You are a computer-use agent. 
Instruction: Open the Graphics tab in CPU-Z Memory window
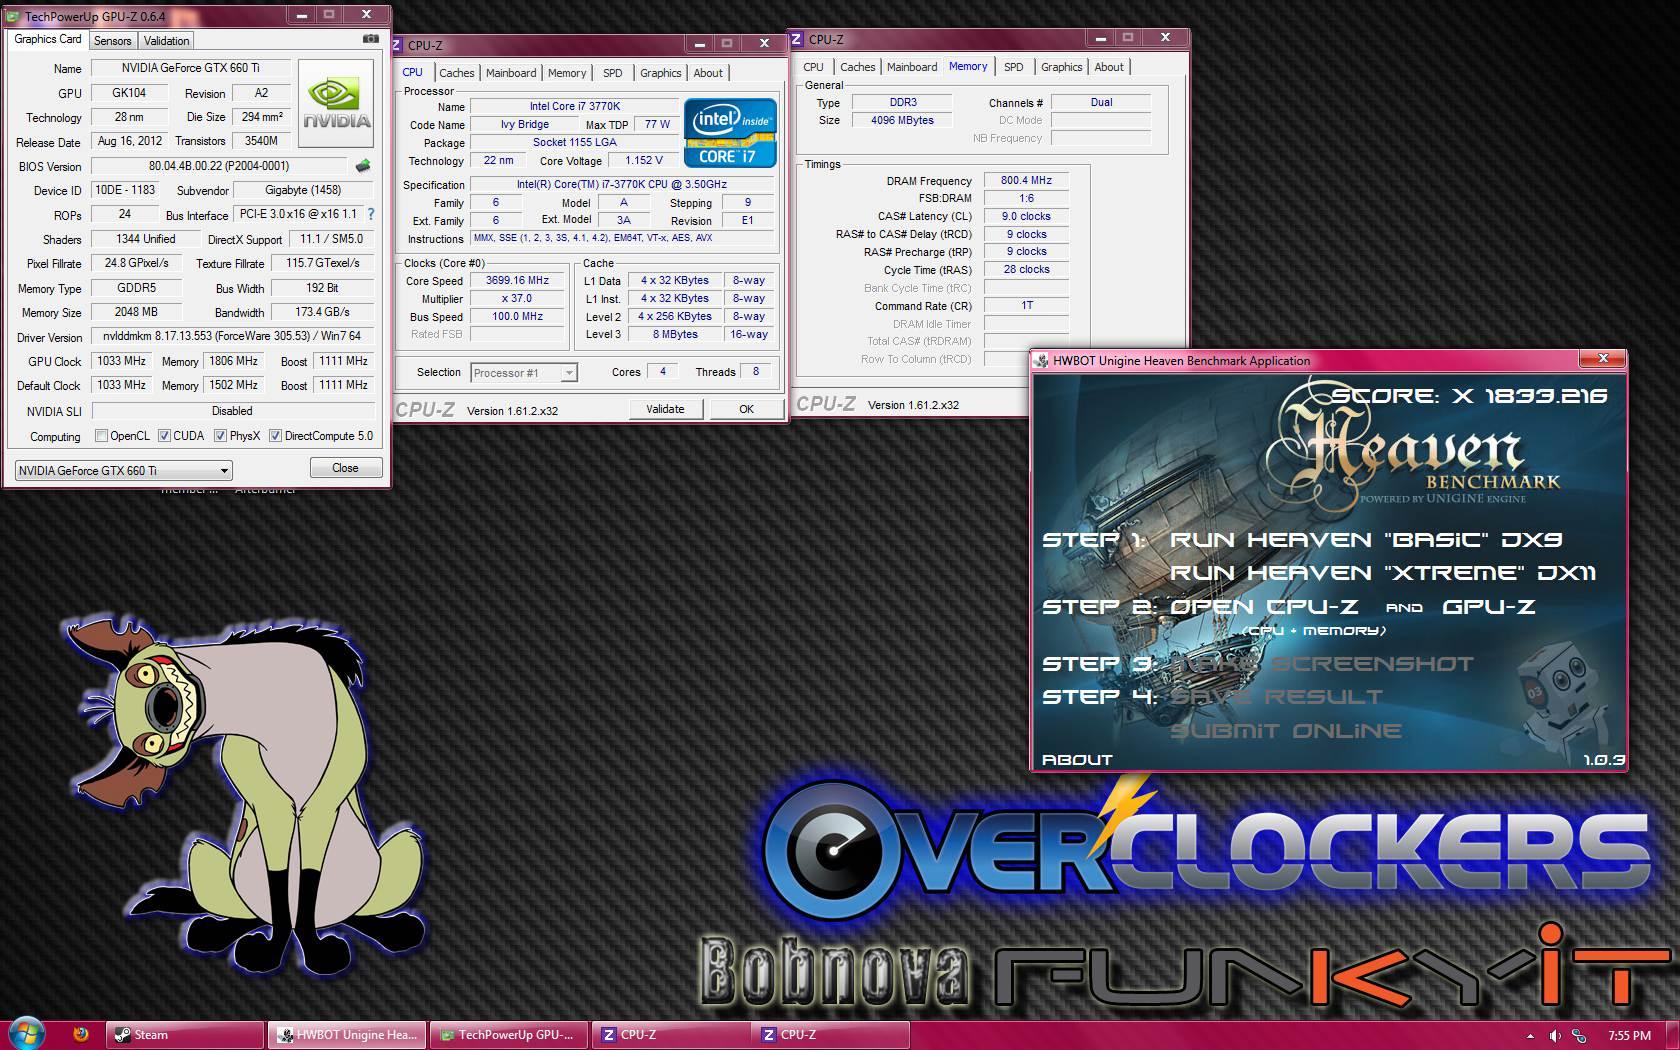pyautogui.click(x=1061, y=67)
